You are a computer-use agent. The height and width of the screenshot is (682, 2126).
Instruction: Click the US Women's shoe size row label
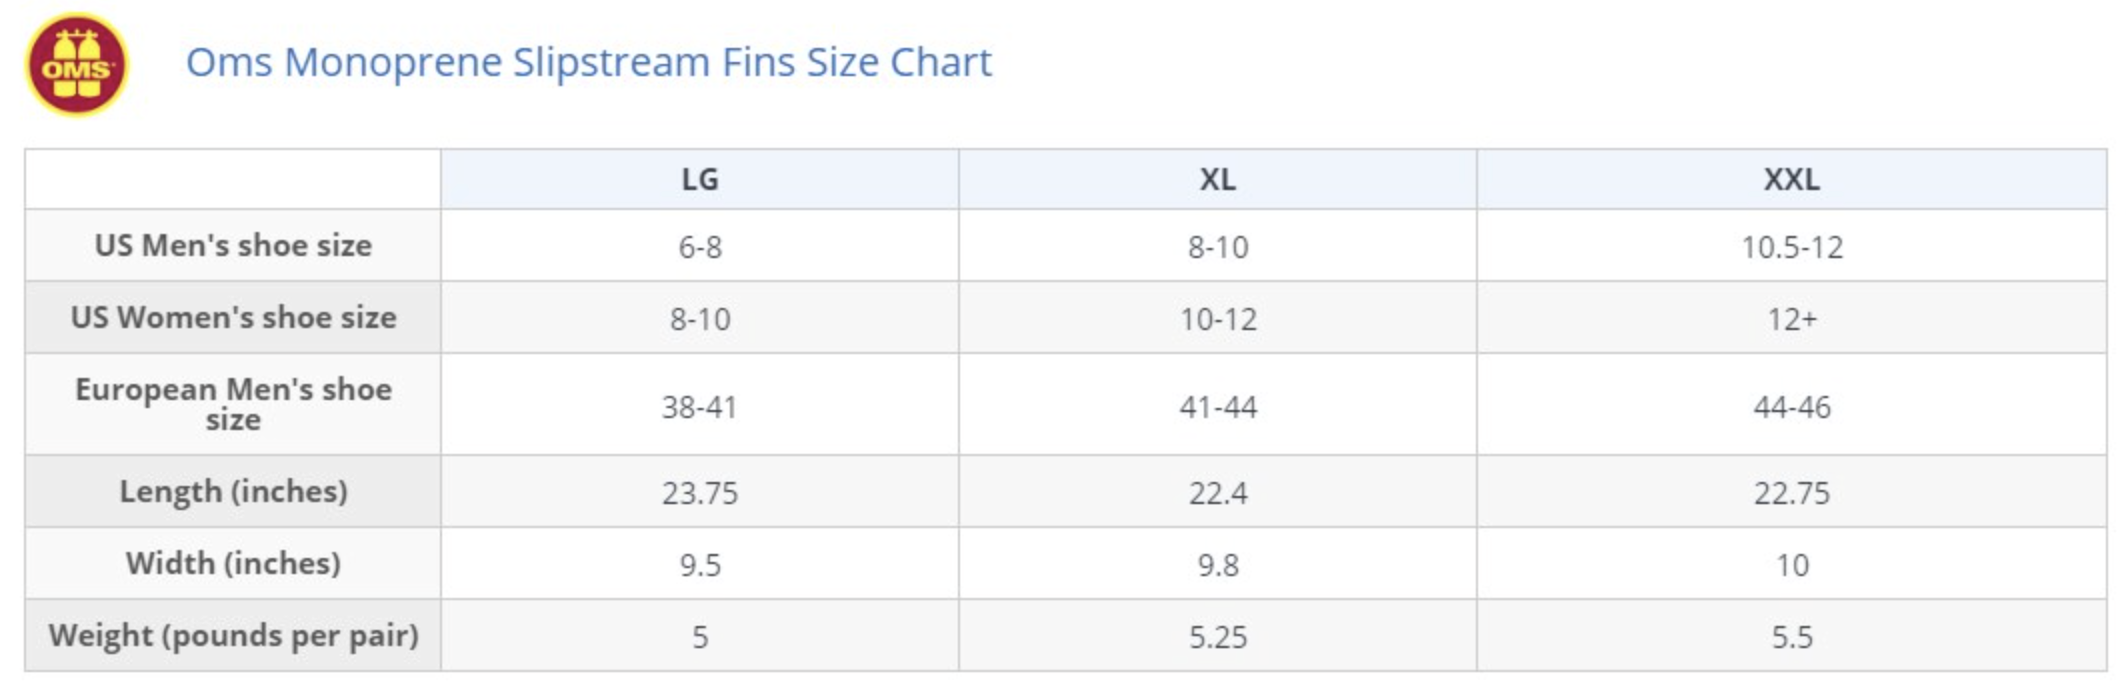coord(233,317)
